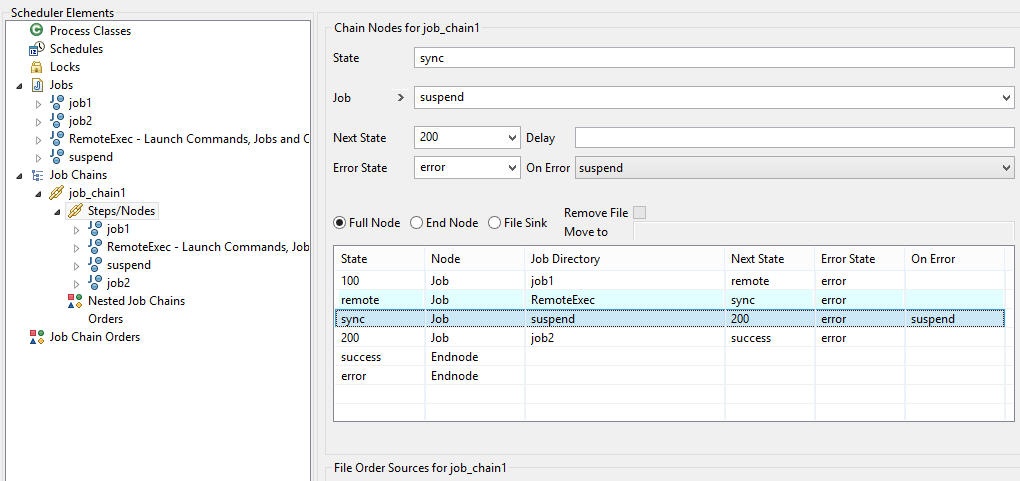Click the Delay input field

(x=794, y=138)
